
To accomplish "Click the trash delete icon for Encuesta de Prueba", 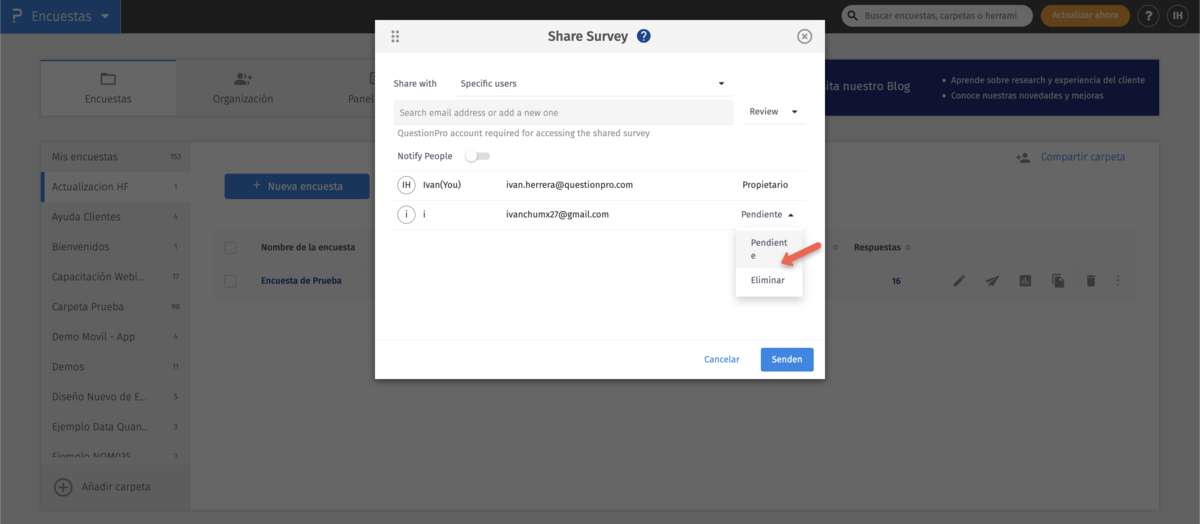I will 1091,281.
